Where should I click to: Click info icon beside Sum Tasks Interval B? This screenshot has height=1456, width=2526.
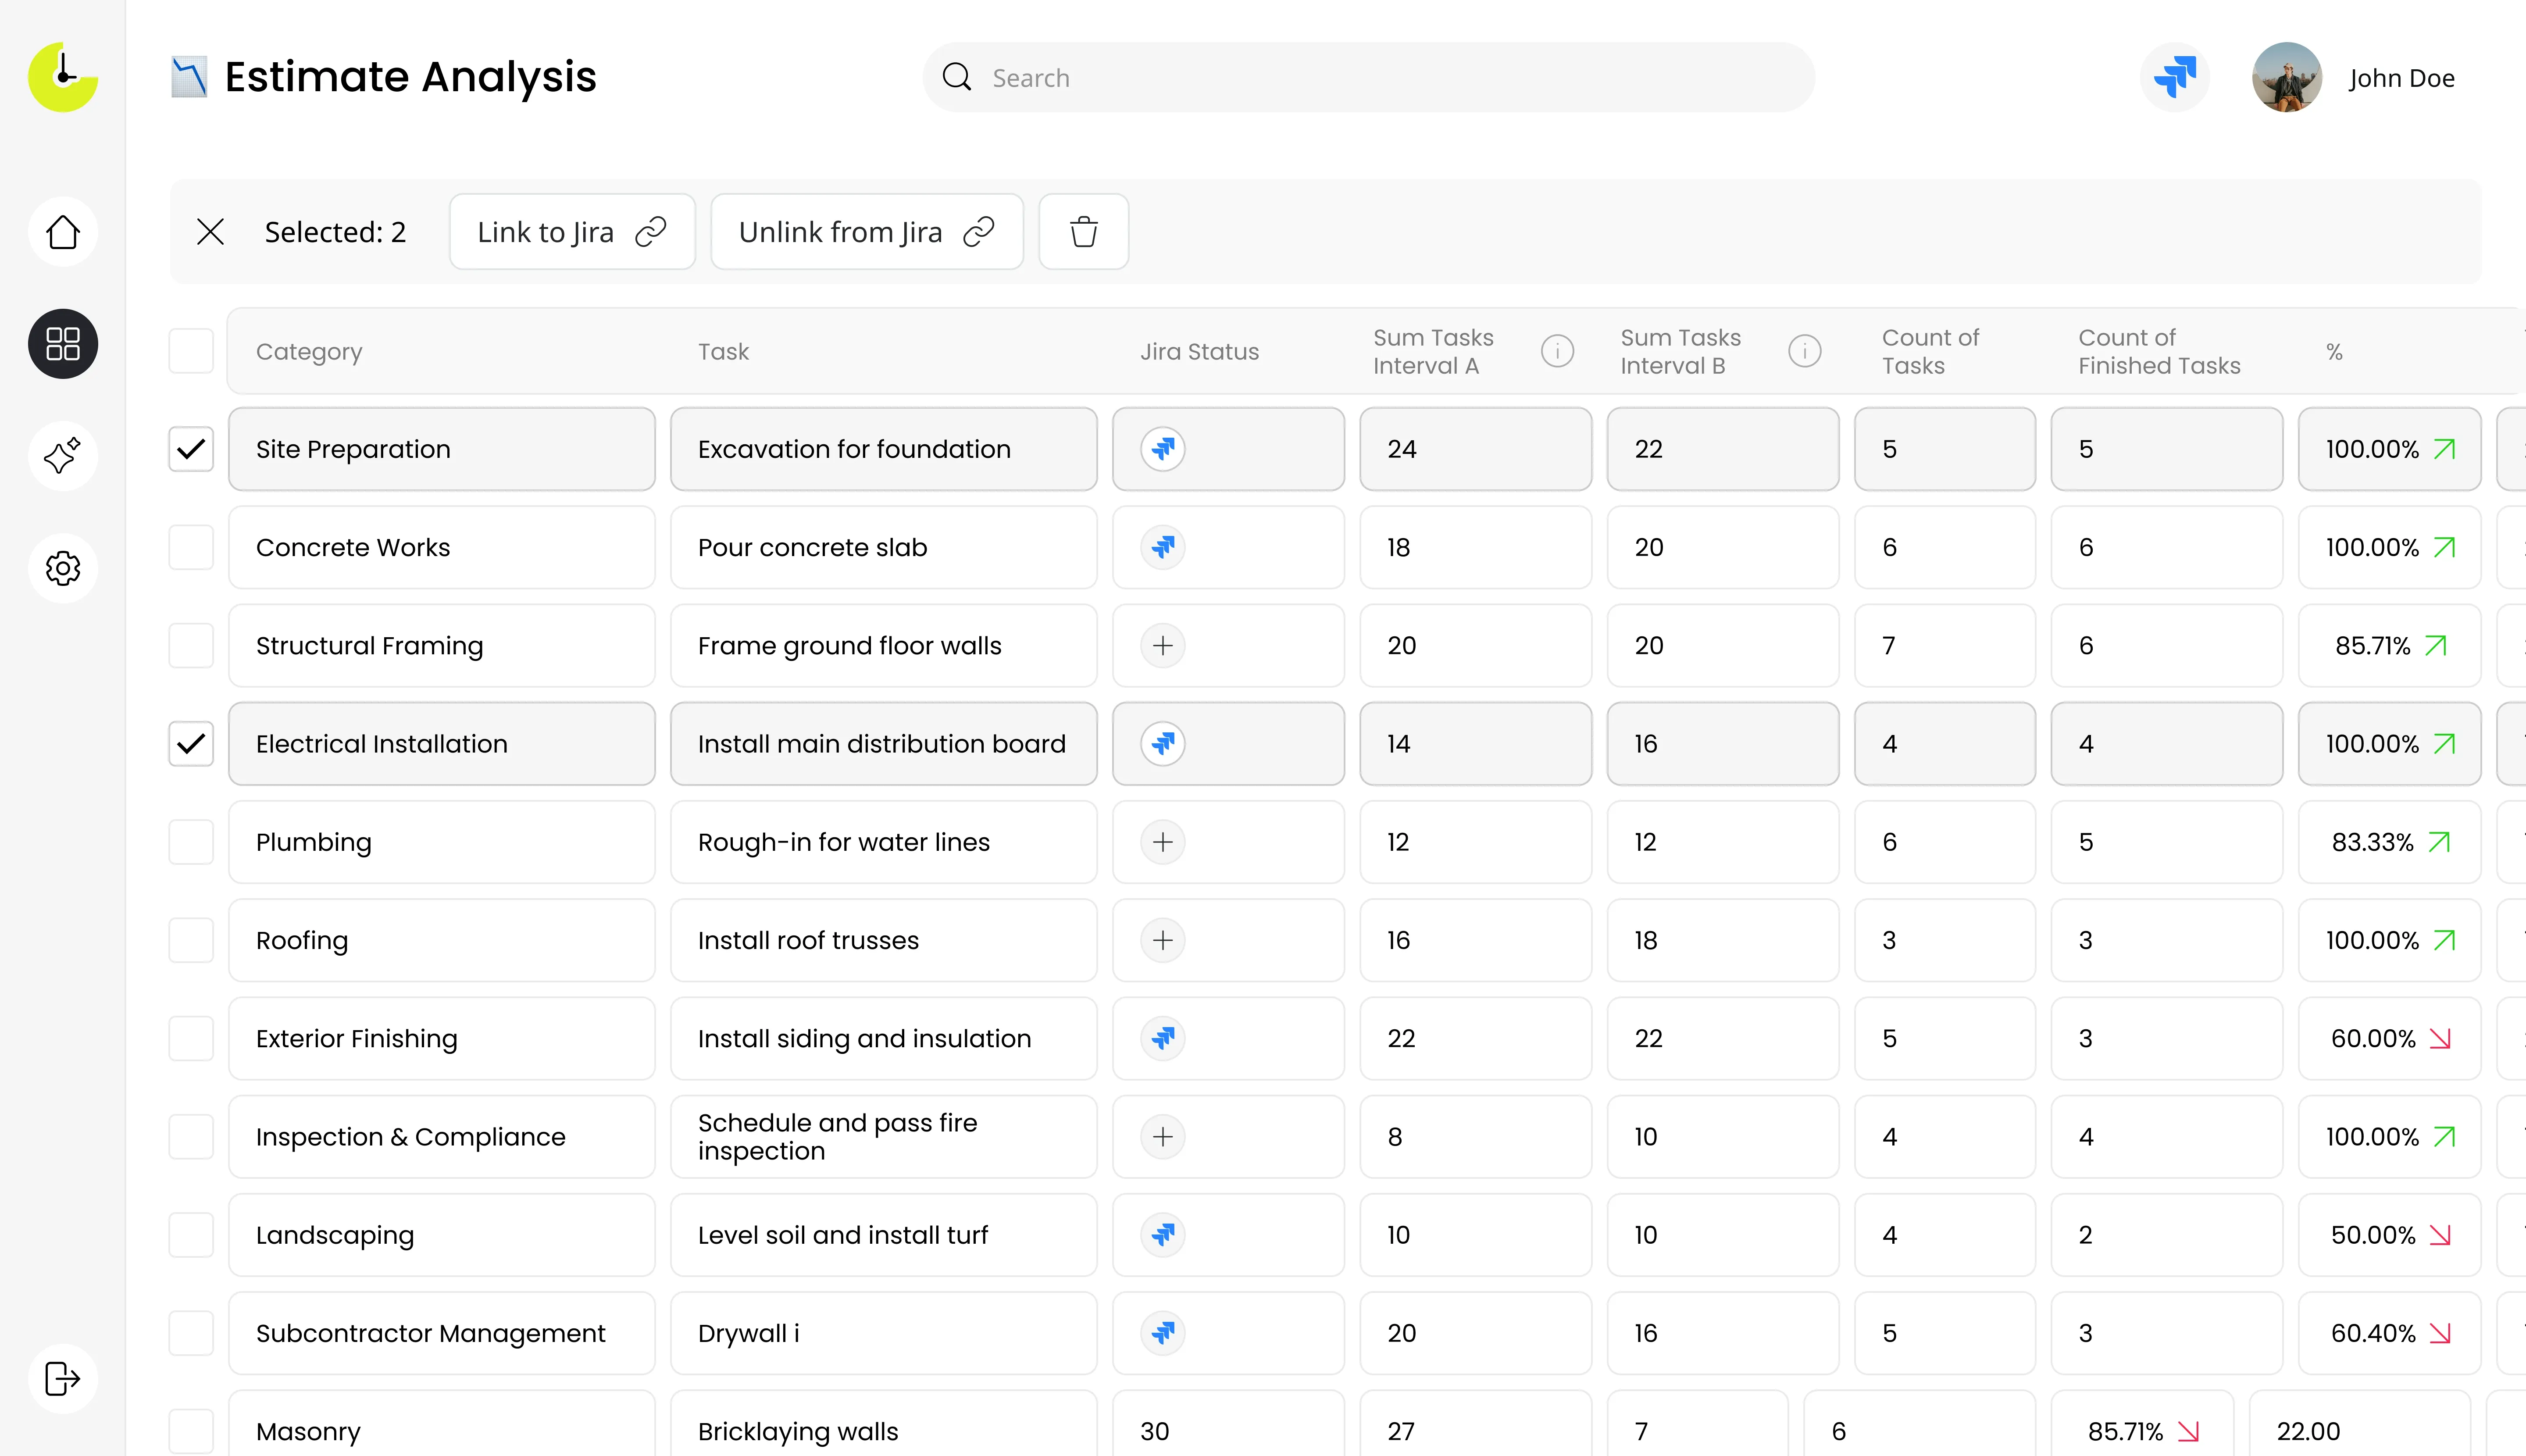coord(1804,351)
